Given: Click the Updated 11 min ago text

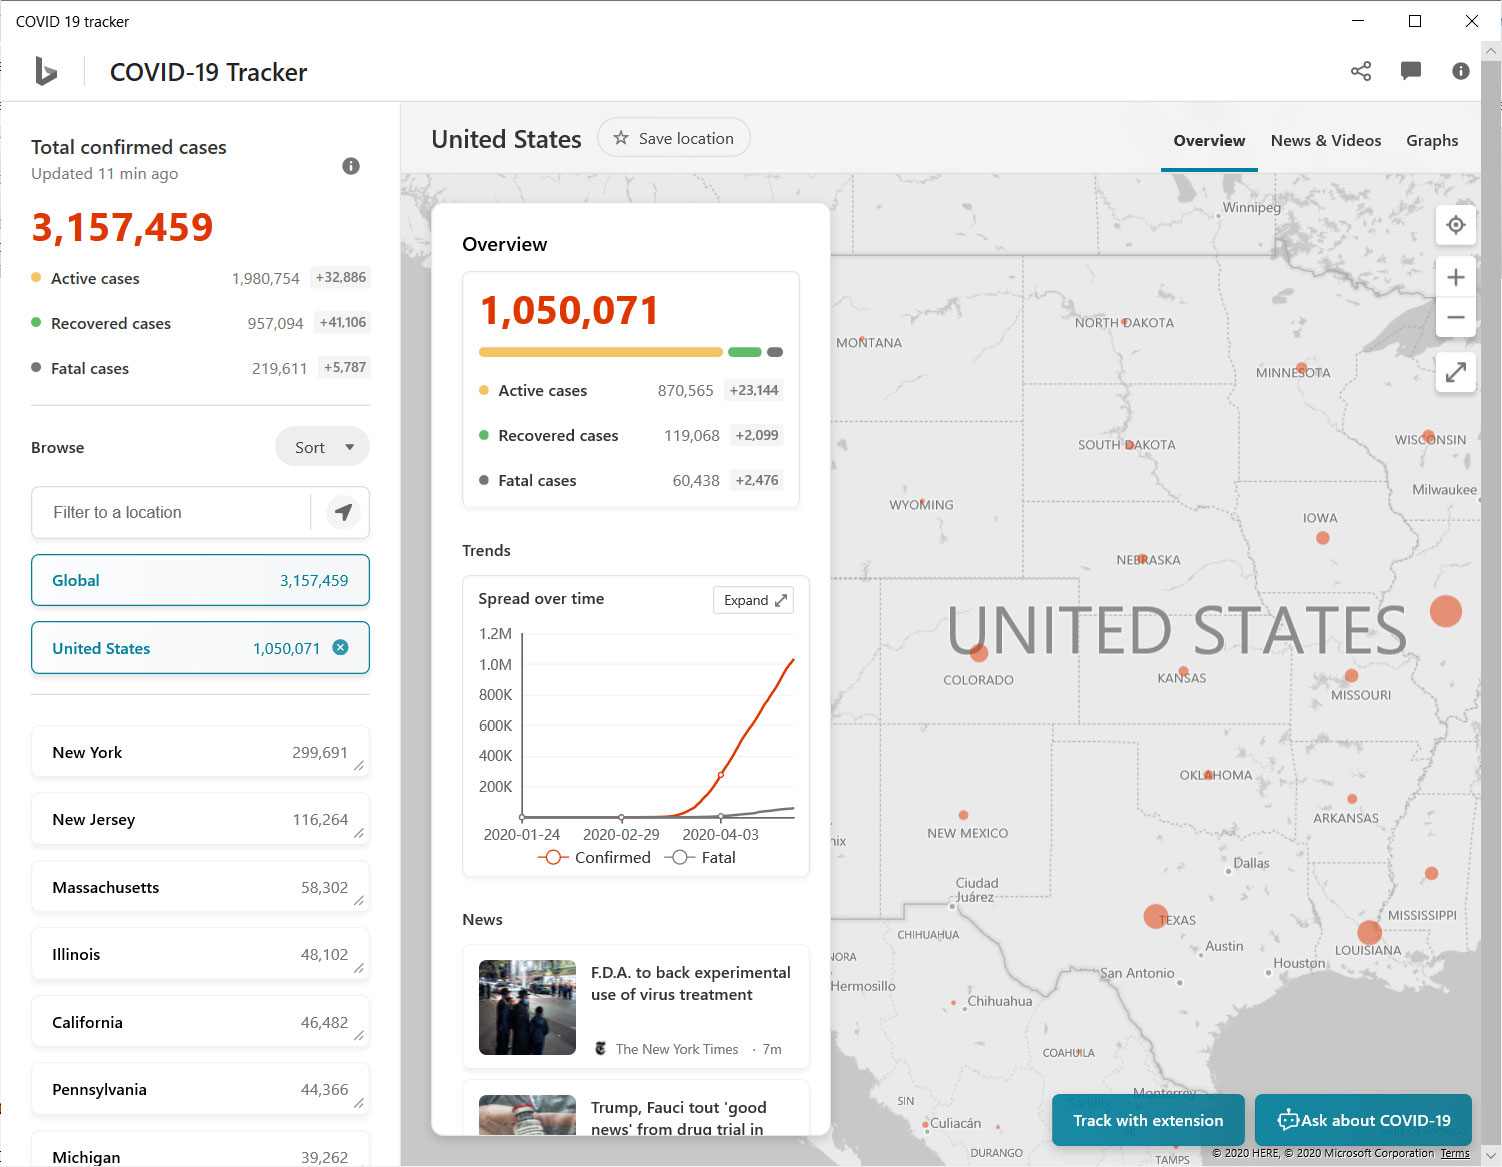Looking at the screenshot, I should 104,173.
